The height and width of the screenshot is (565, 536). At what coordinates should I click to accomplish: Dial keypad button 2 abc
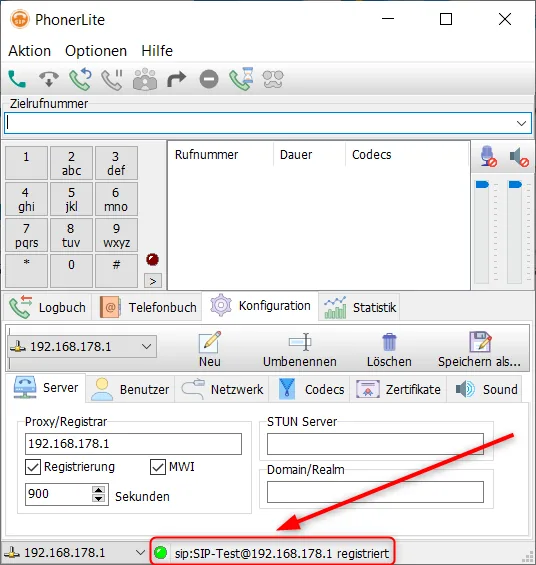tap(71, 163)
